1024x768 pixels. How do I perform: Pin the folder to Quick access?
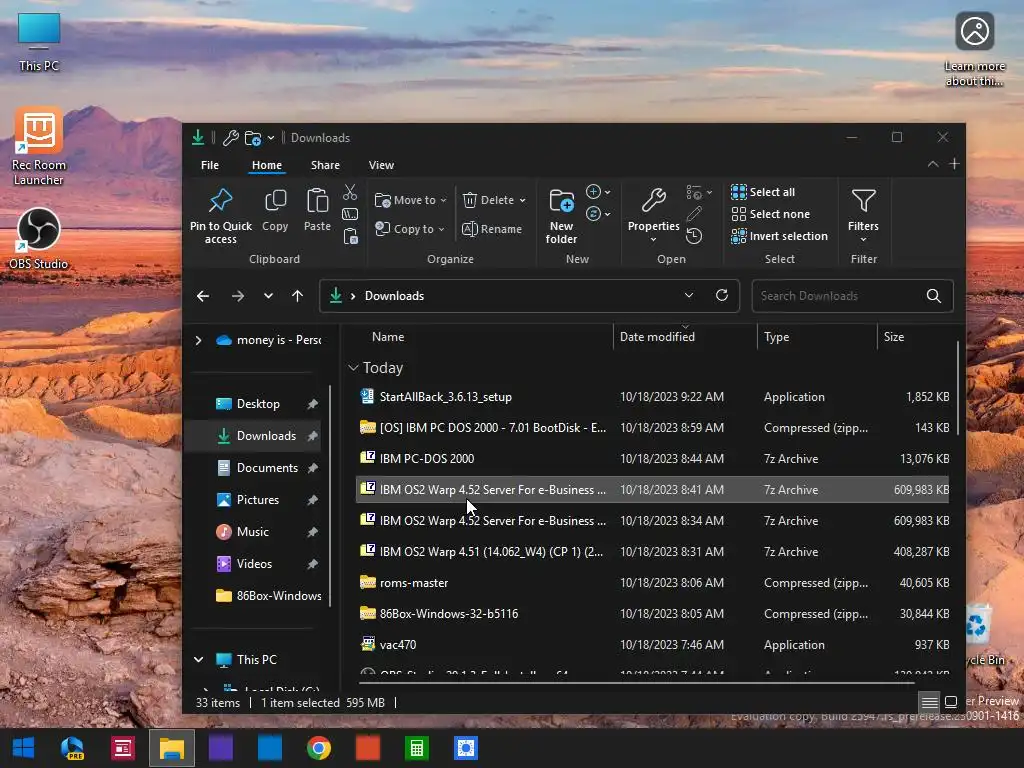click(221, 216)
